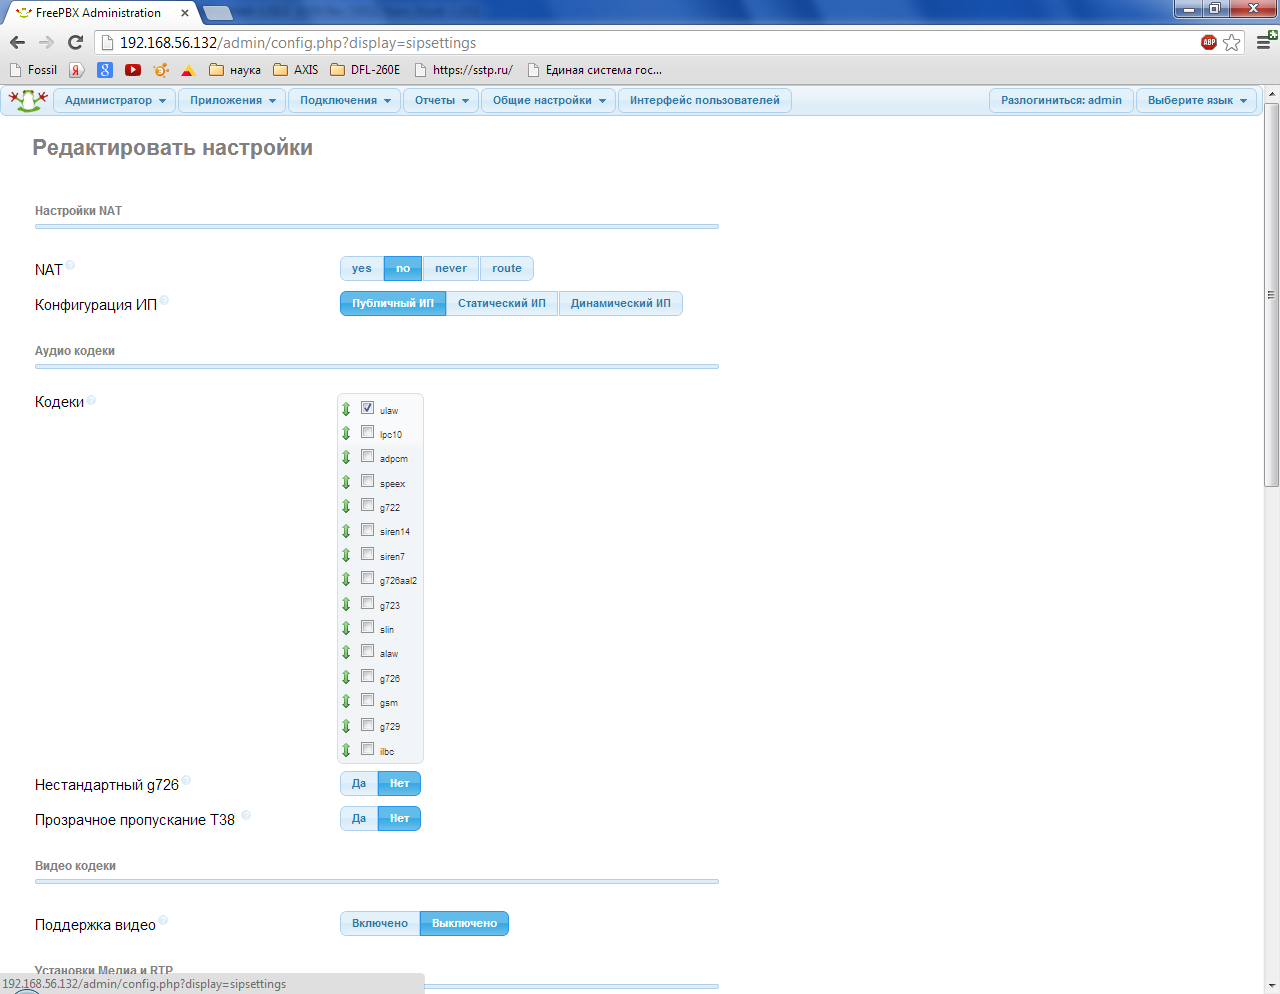The width and height of the screenshot is (1280, 994).
Task: Click the reorder arrow beside g729 codec
Action: click(x=346, y=726)
